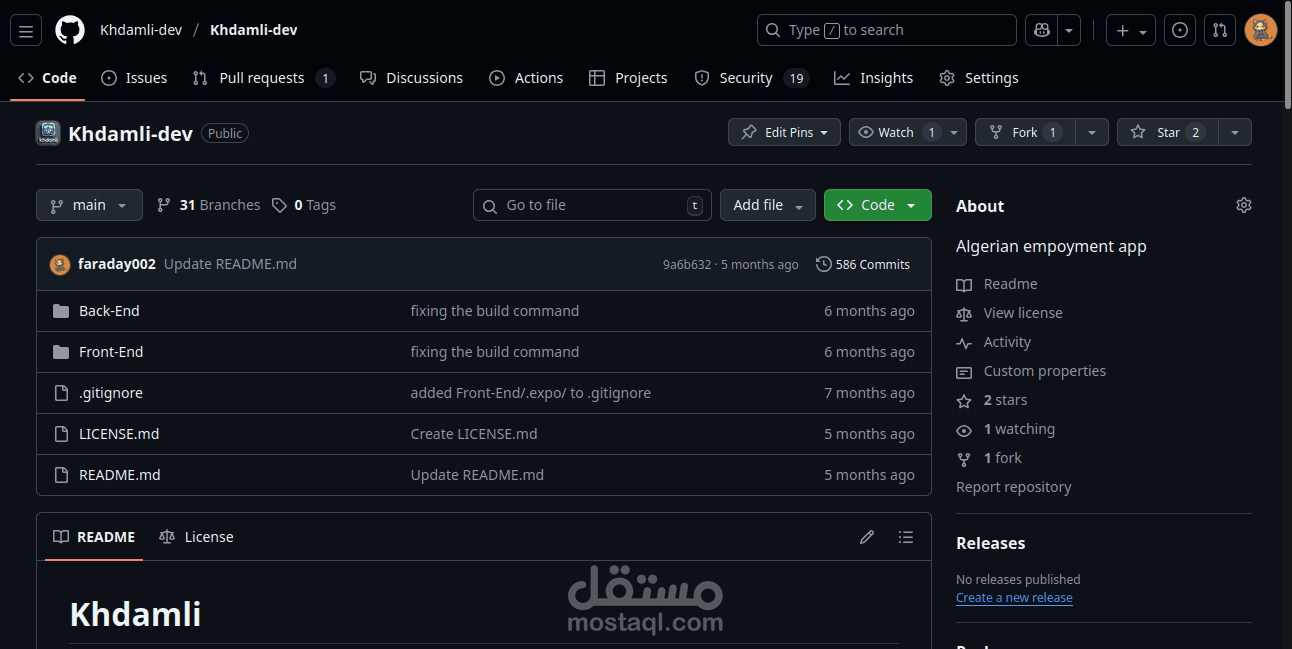Open the Discussions tab
Viewport: 1292px width, 649px height.
point(411,78)
